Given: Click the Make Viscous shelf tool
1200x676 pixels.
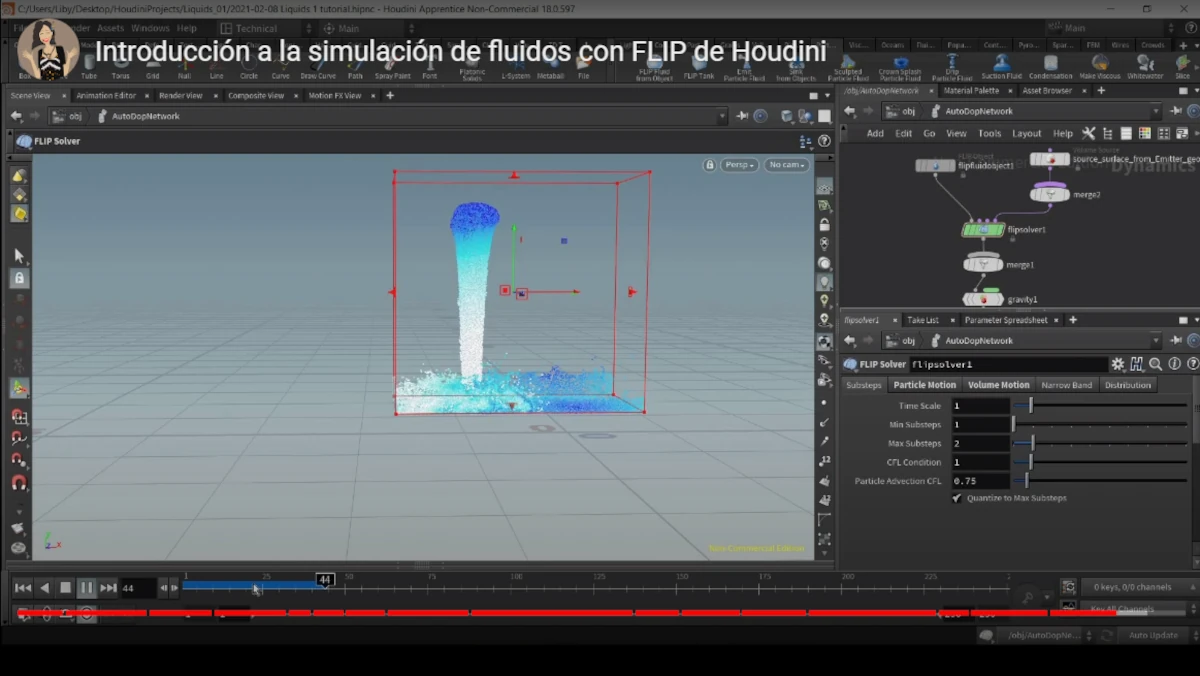Looking at the screenshot, I should click(1100, 68).
